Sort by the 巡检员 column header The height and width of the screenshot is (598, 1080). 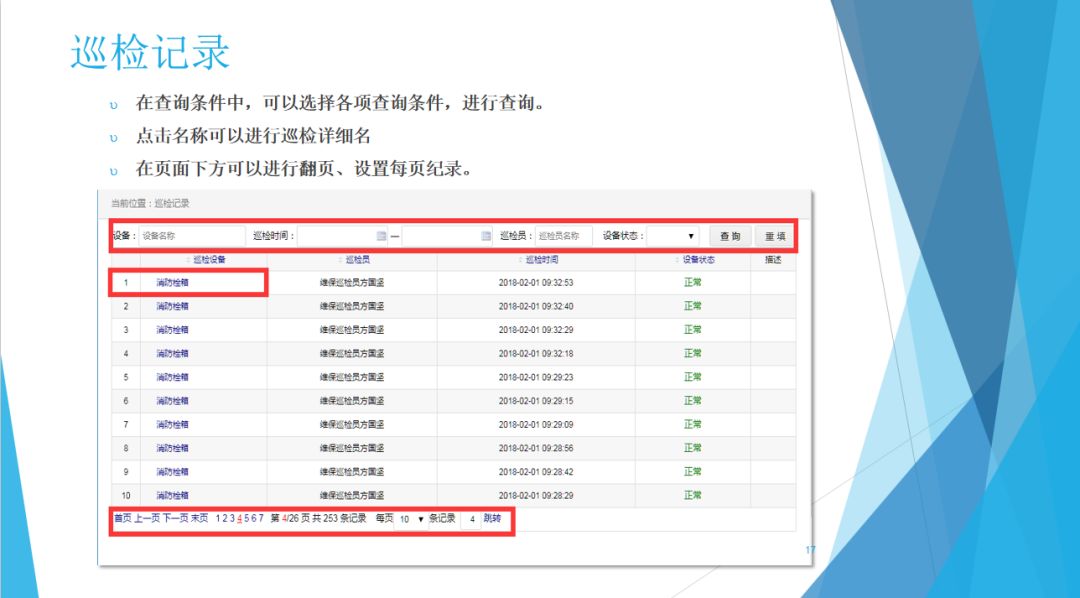click(357, 260)
